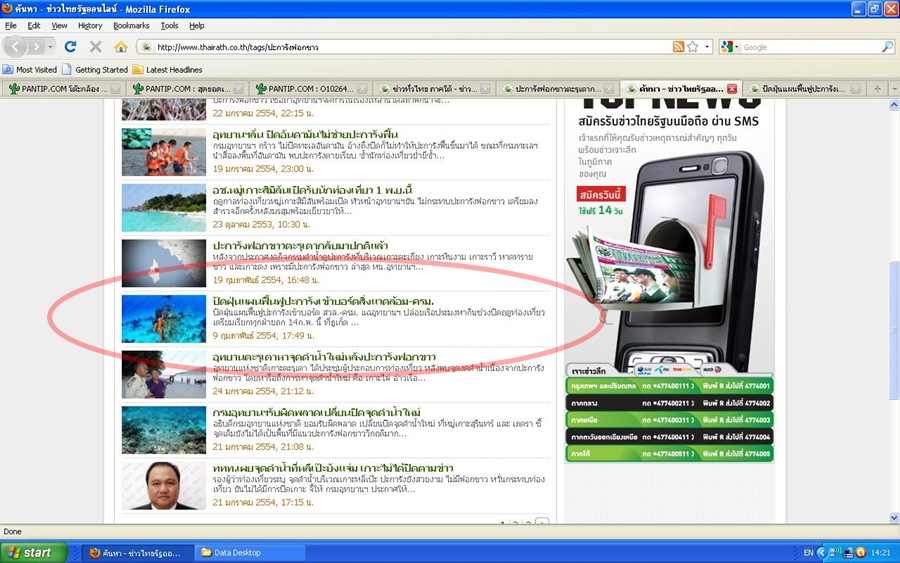Screen dimensions: 900x563
Task: Close the last tab on the right
Action: click(x=856, y=88)
